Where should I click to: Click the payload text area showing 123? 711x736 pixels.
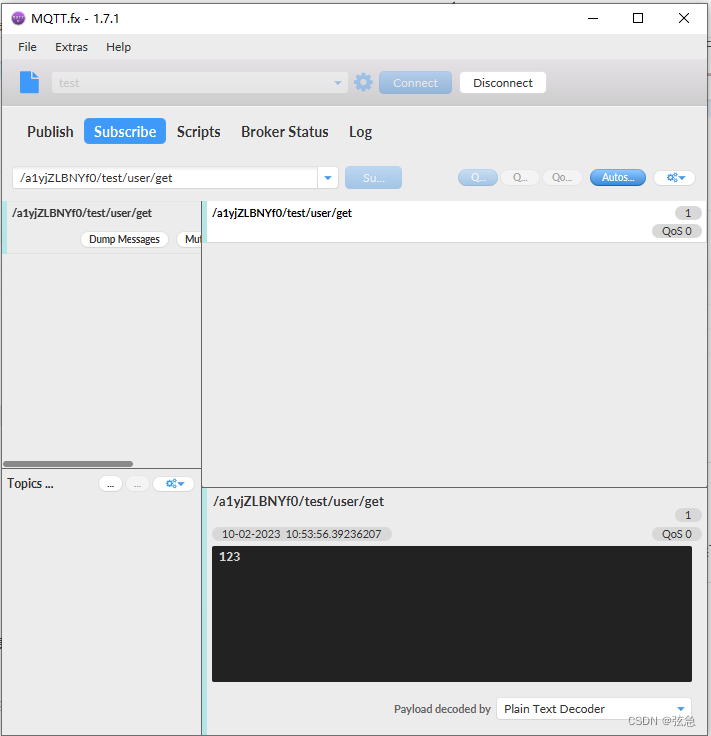[451, 613]
